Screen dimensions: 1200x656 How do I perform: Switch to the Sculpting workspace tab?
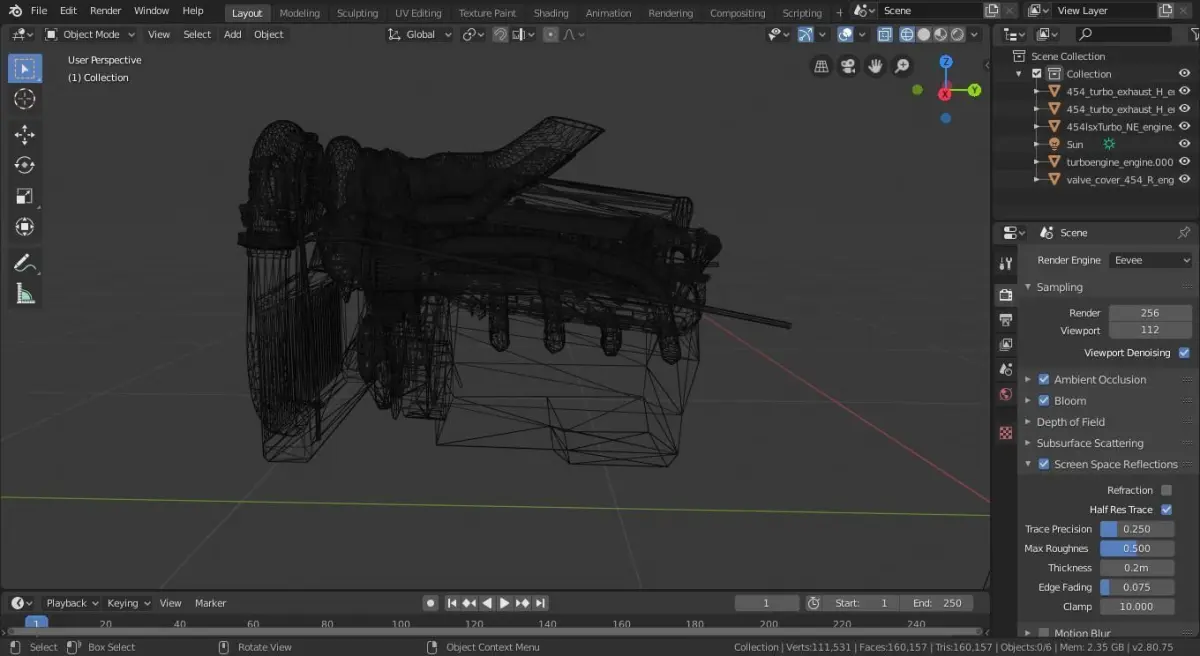point(357,13)
